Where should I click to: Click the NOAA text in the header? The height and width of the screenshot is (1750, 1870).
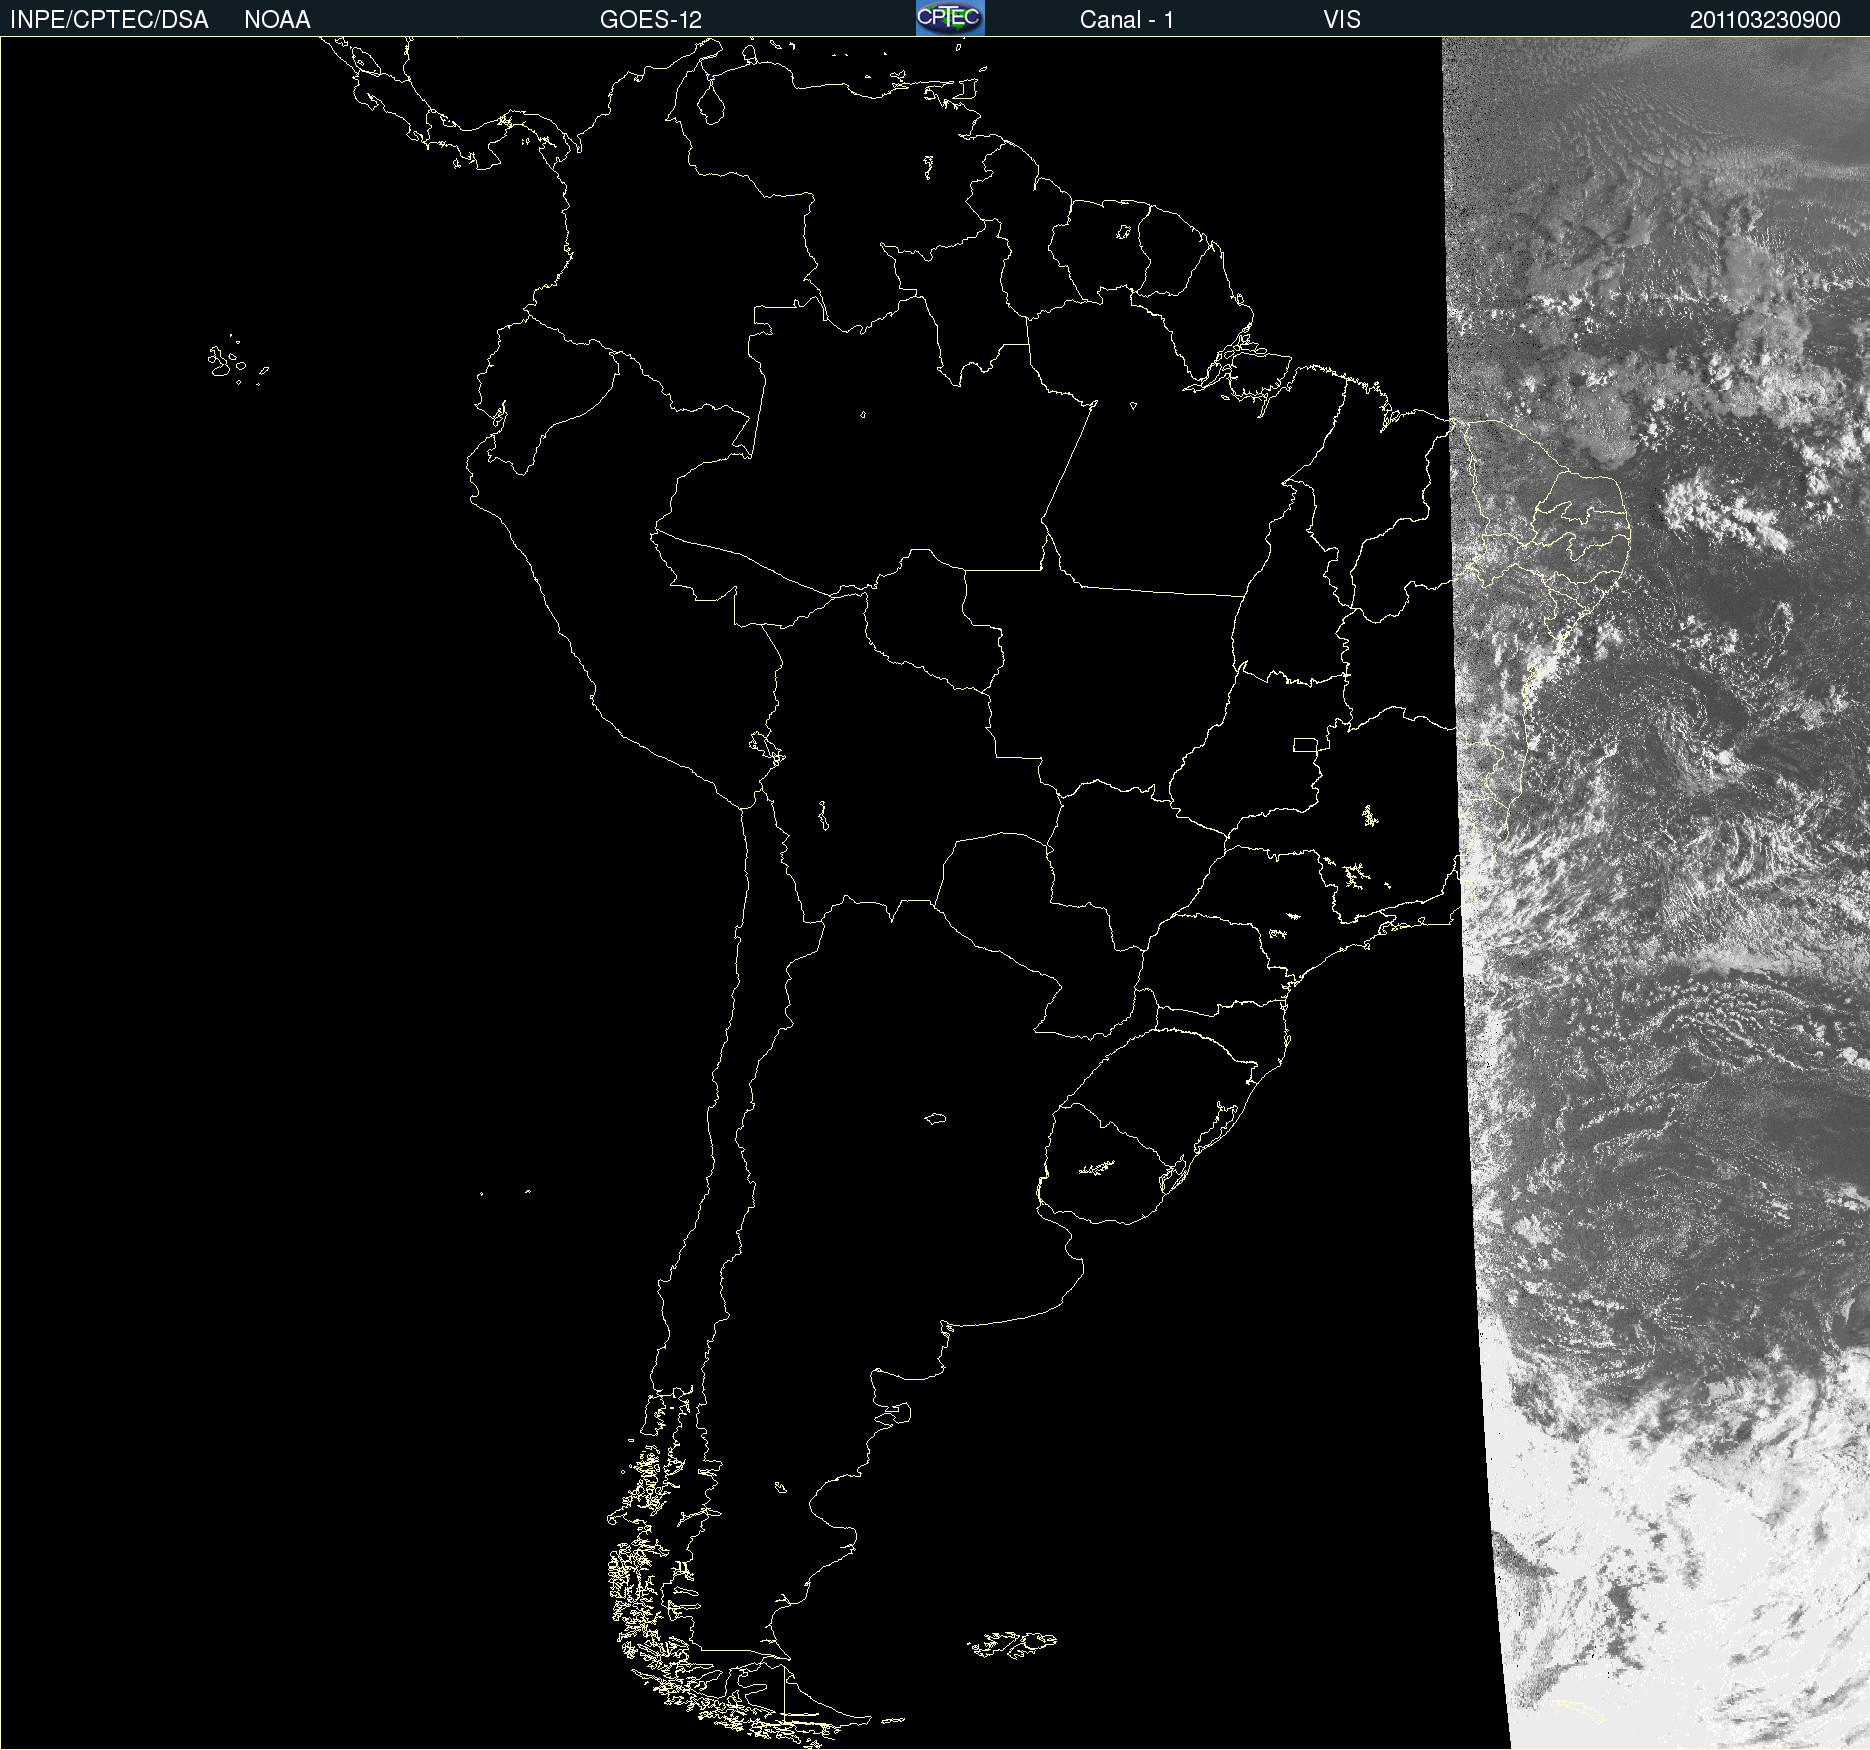click(x=277, y=20)
